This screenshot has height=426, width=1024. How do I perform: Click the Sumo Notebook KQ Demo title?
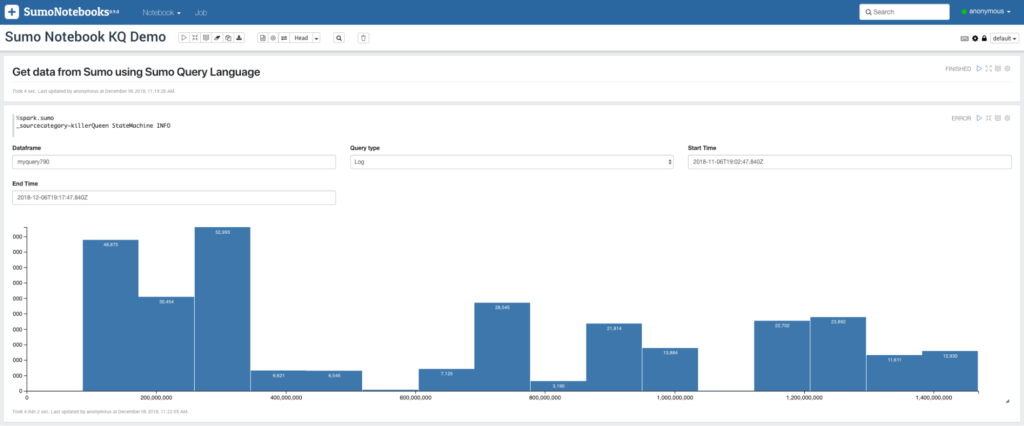tap(86, 37)
